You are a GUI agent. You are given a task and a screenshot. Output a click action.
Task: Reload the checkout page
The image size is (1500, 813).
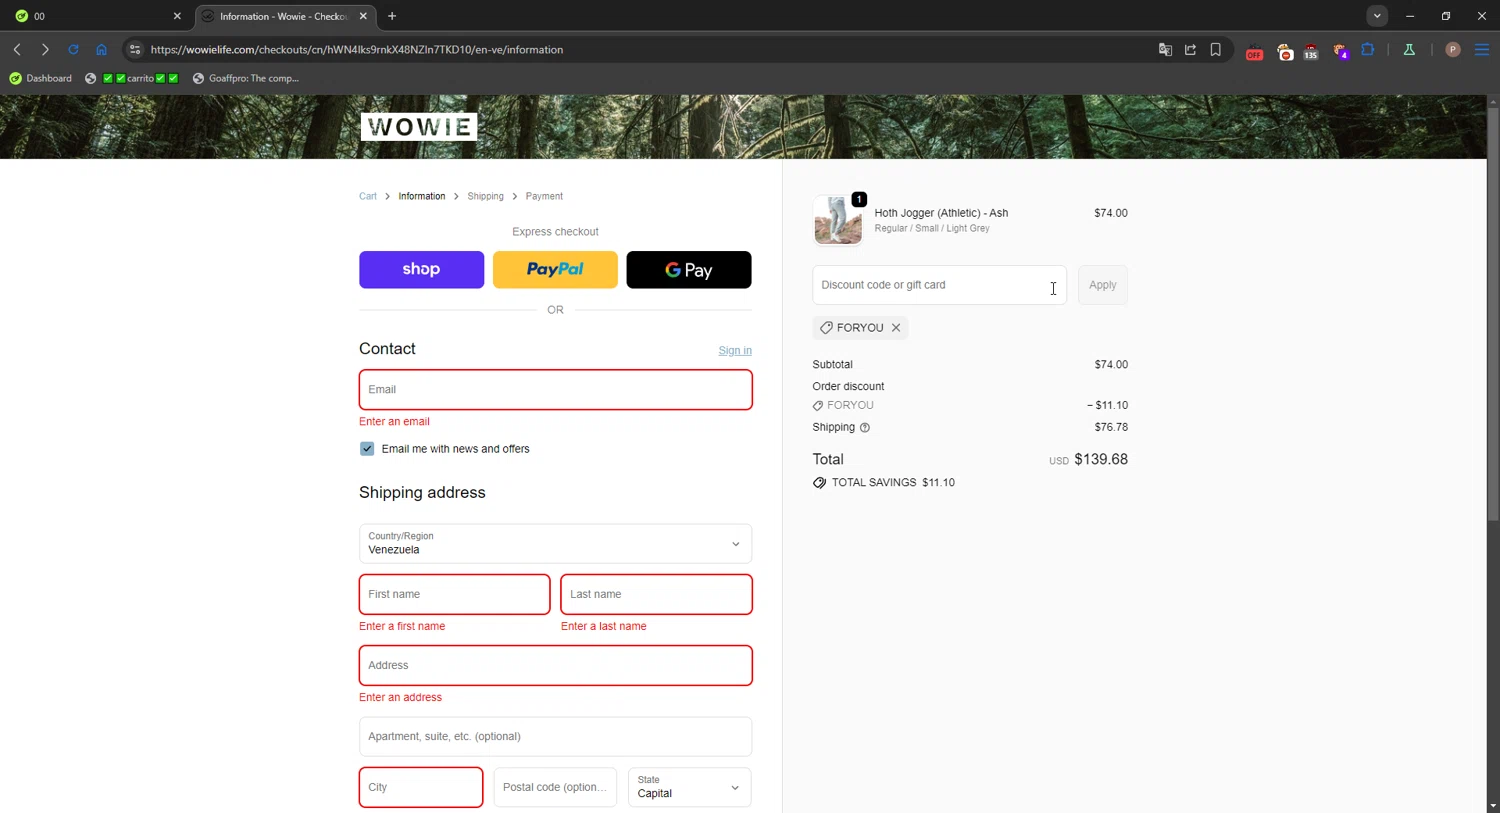click(x=73, y=49)
